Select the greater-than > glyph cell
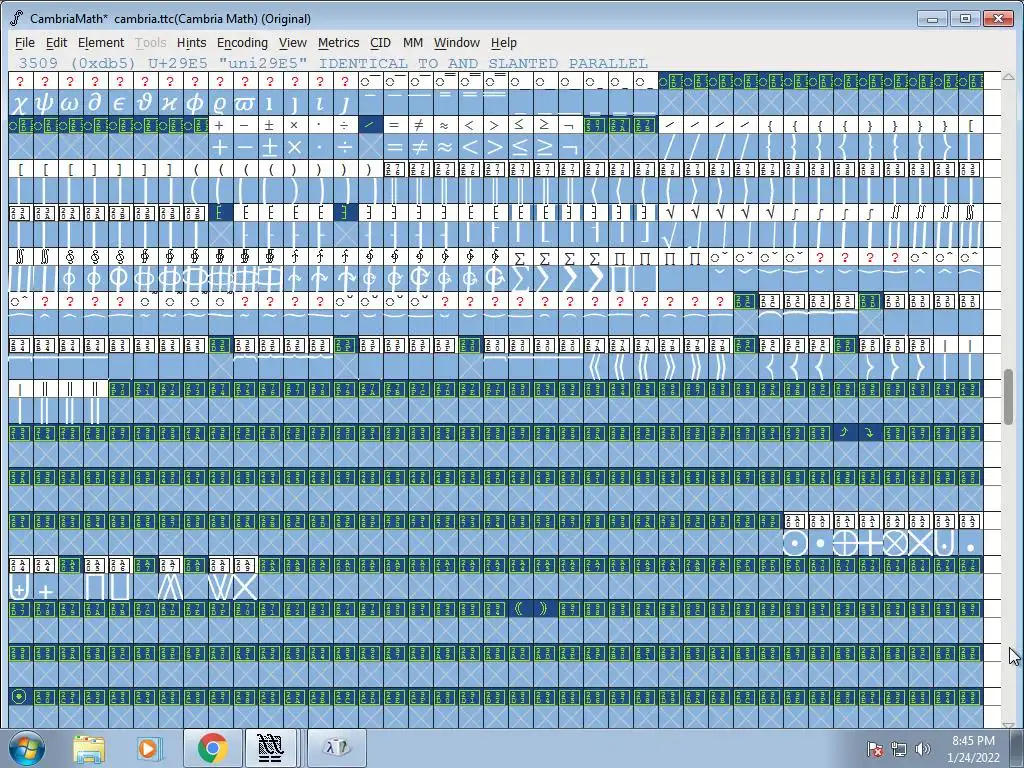 [x=494, y=147]
